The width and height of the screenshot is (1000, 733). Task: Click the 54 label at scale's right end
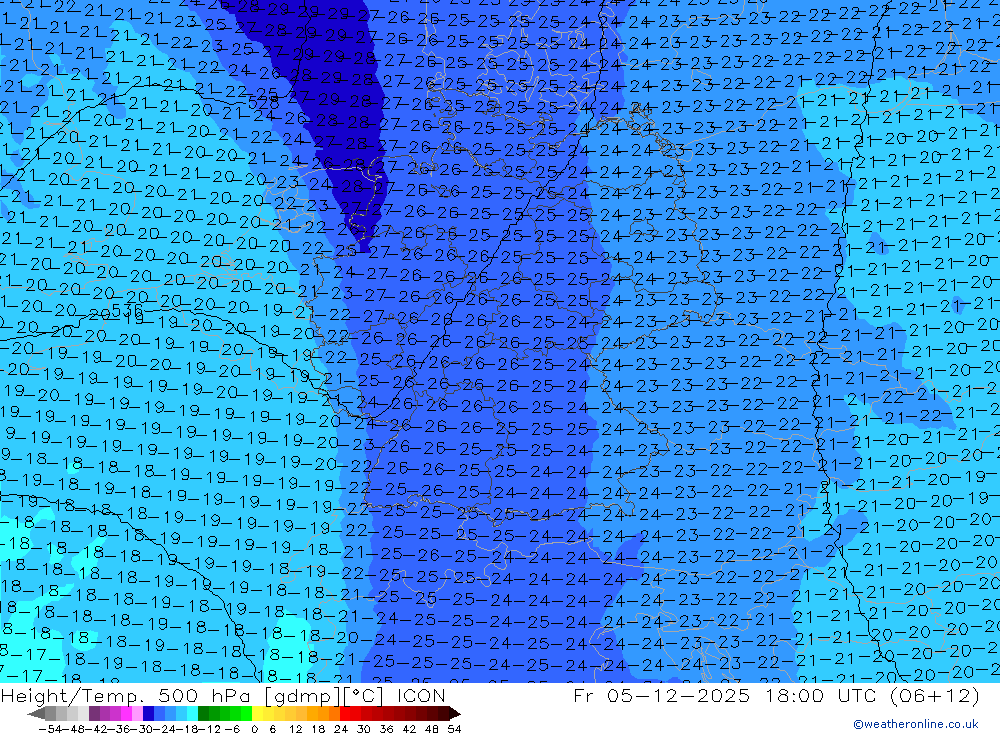(x=455, y=729)
